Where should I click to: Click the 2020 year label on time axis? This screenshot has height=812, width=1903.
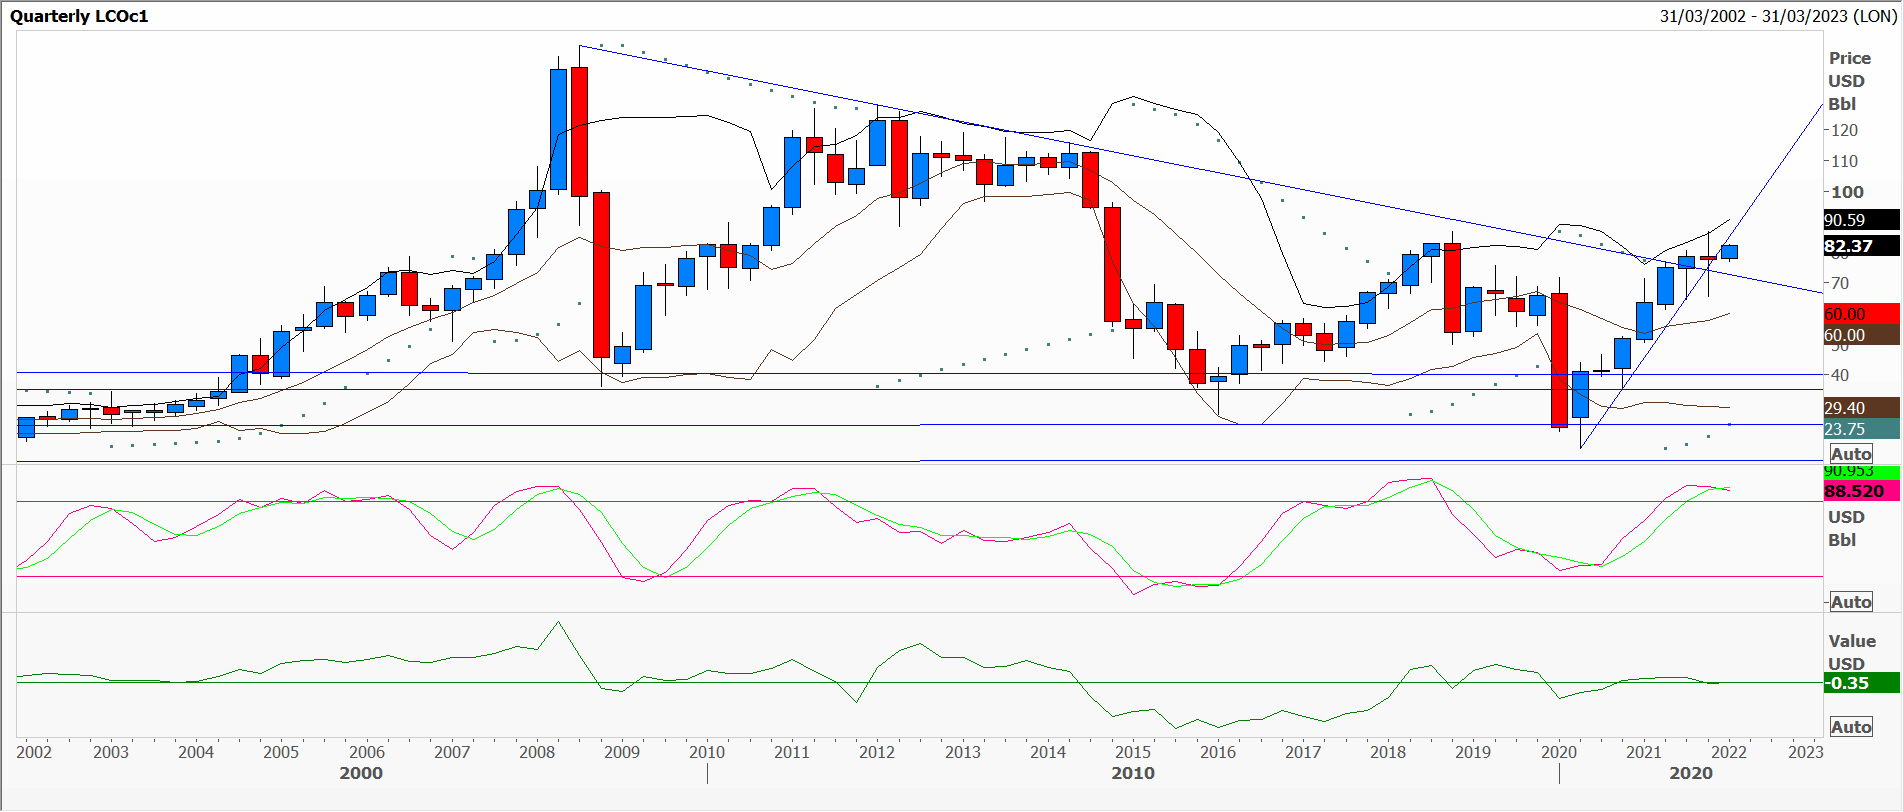[x=1559, y=752]
